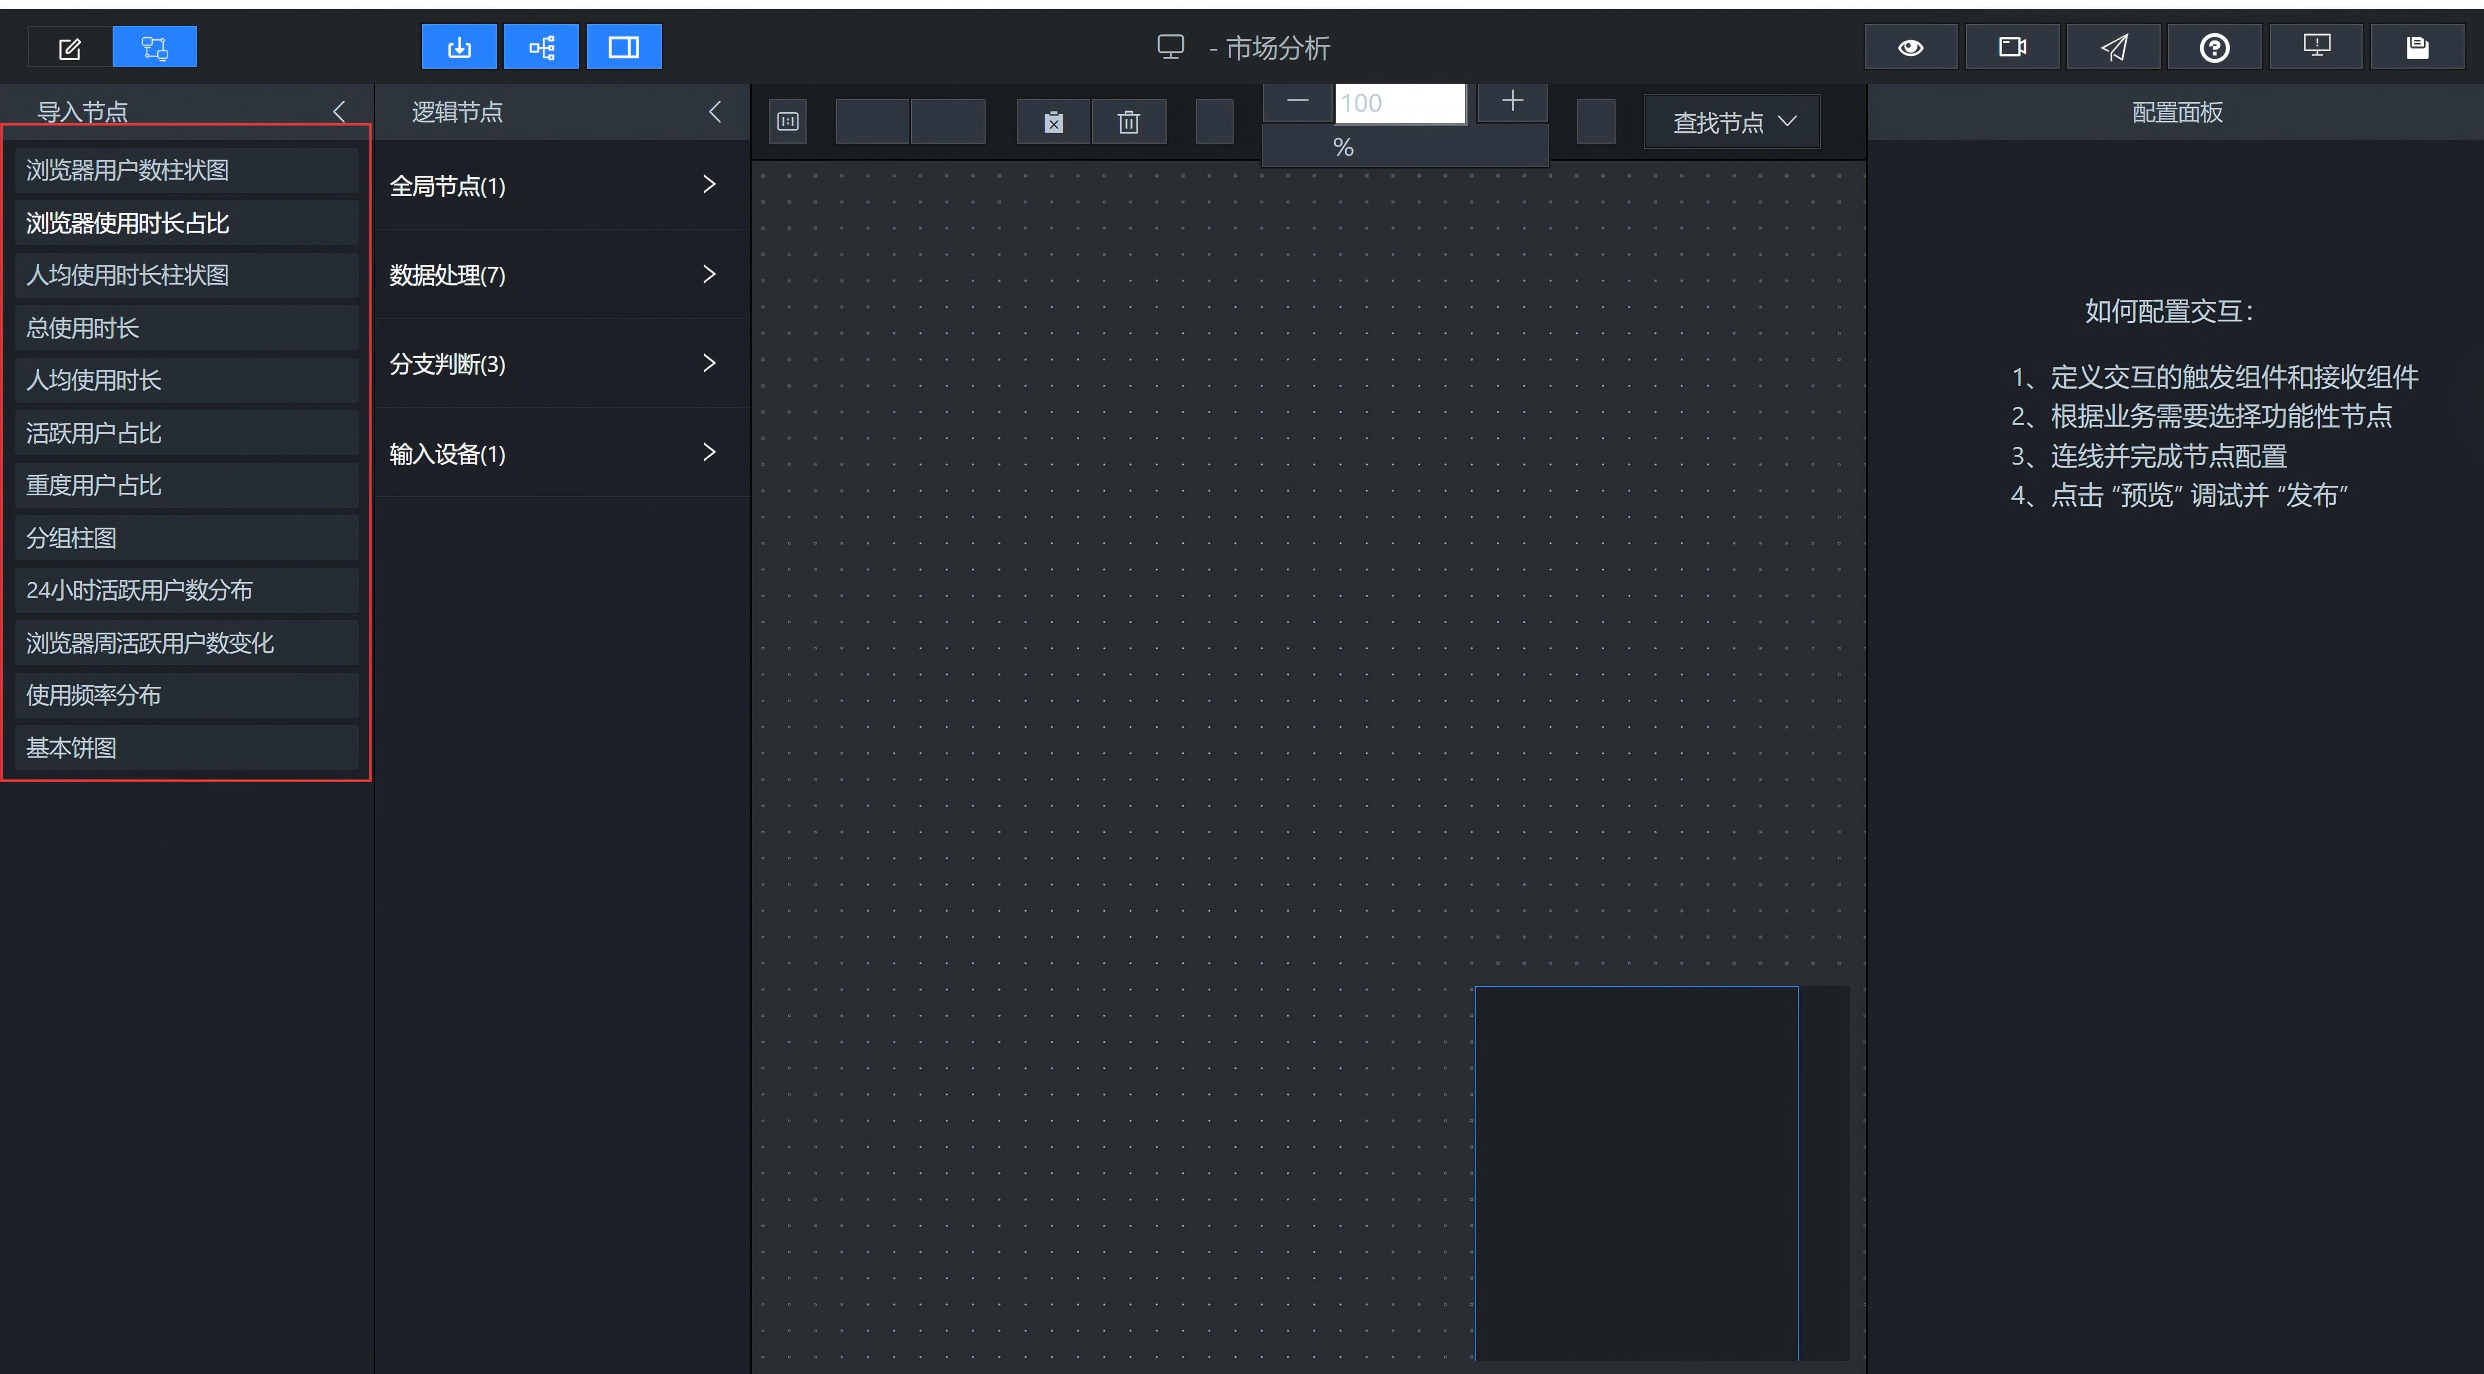
Task: Click the minimap viewport thumbnail on canvas
Action: 1636,1173
